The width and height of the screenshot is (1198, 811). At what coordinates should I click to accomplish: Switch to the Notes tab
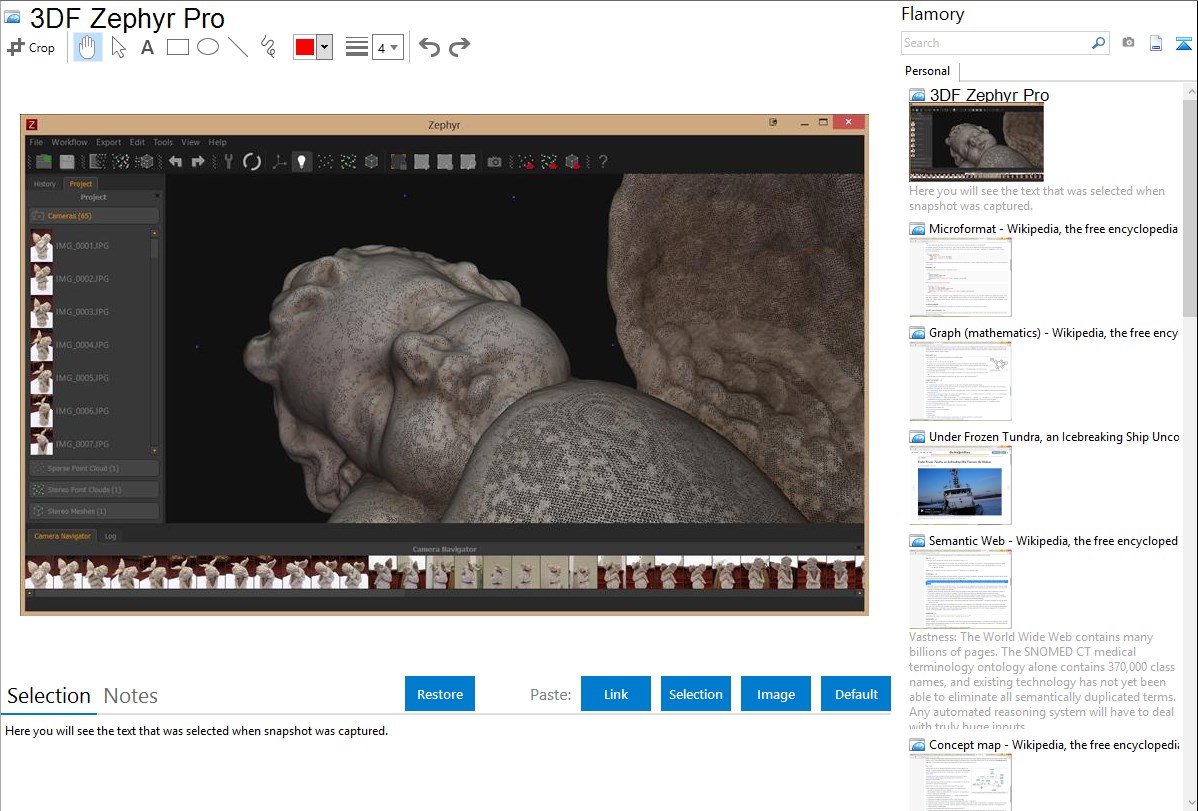(x=131, y=696)
